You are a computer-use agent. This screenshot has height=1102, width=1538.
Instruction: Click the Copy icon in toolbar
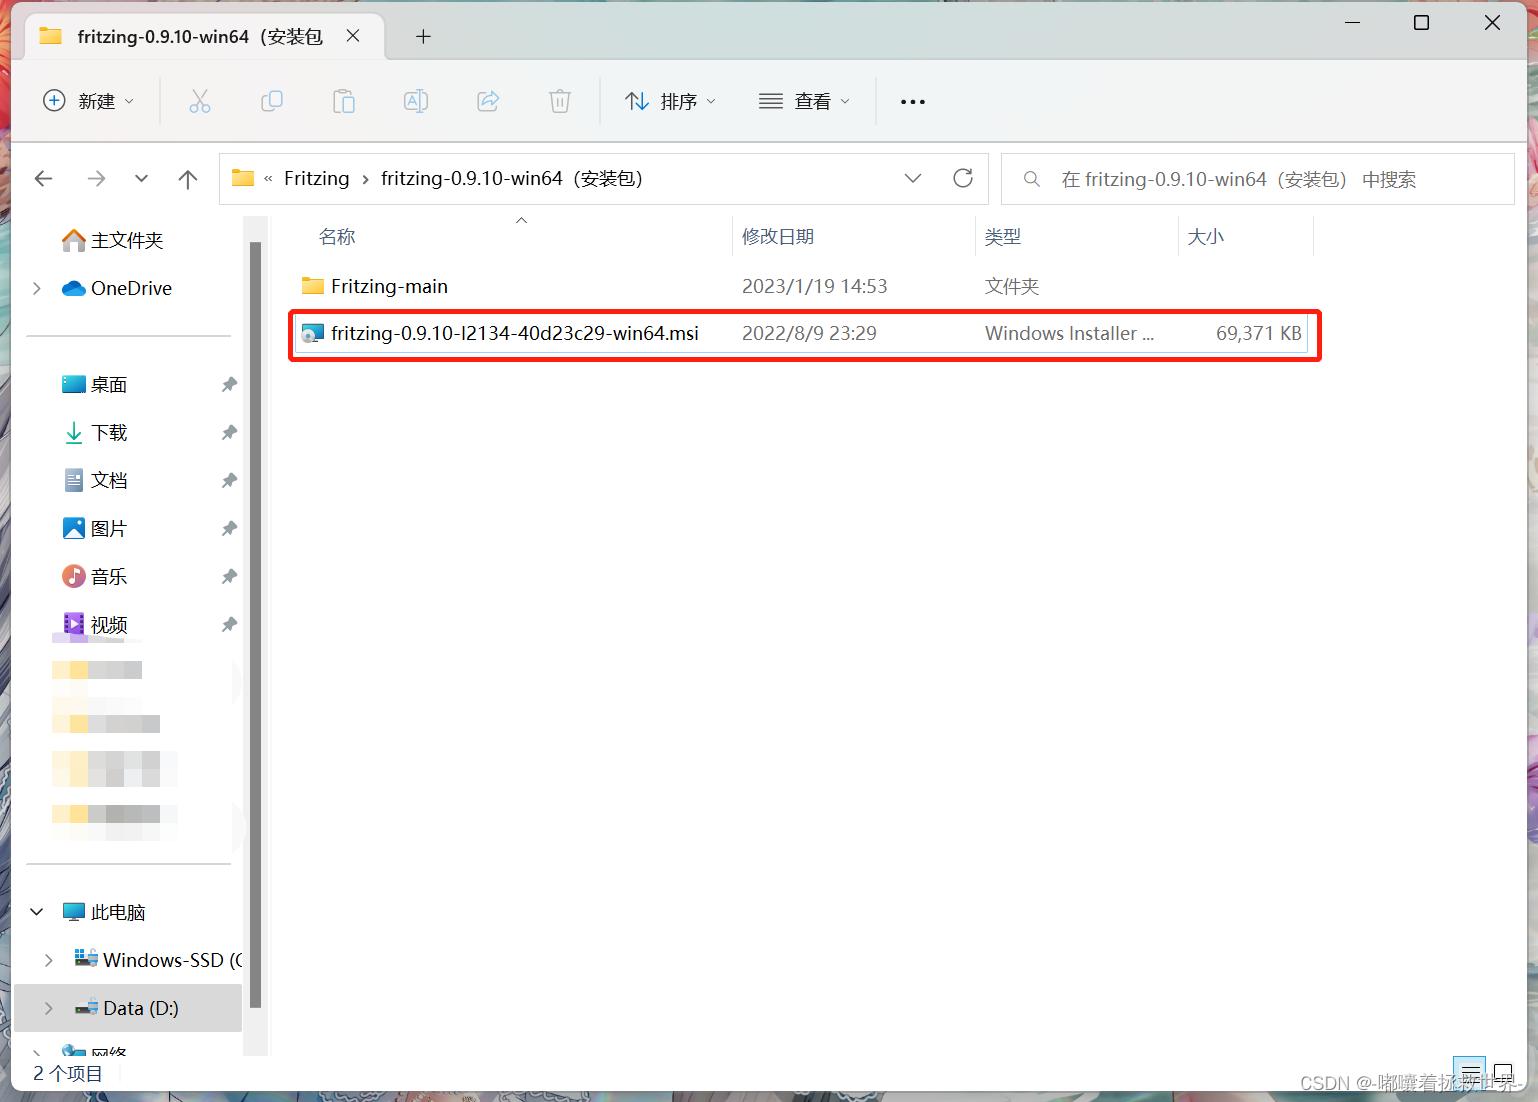point(272,101)
